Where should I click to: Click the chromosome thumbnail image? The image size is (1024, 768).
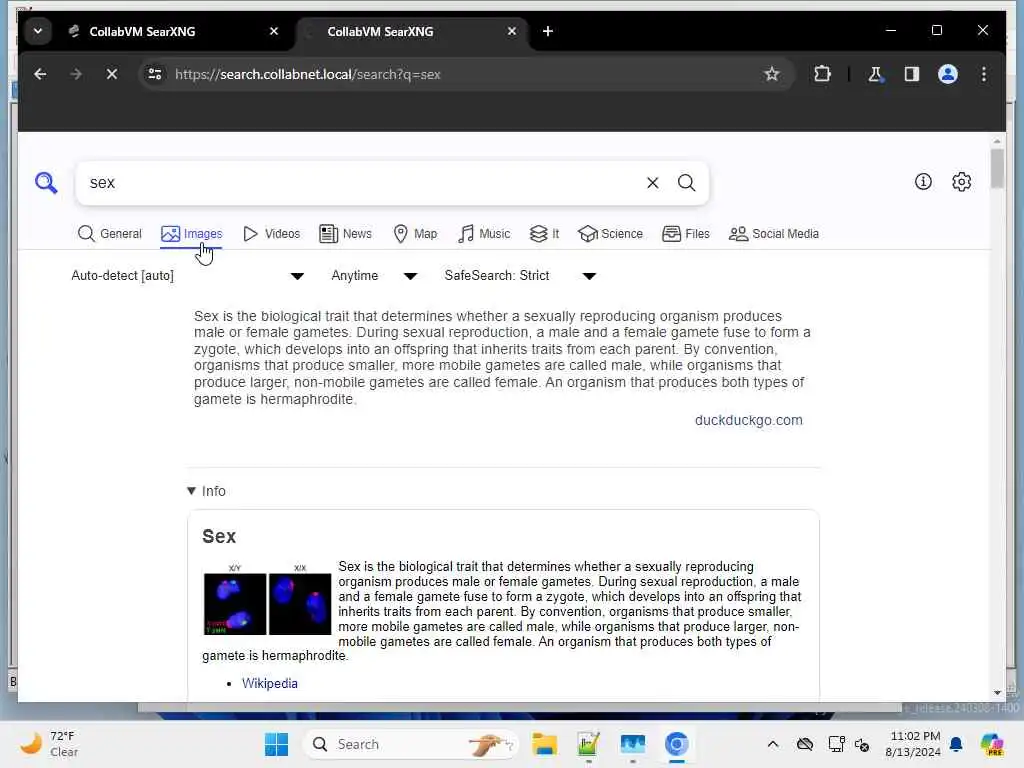coord(267,600)
